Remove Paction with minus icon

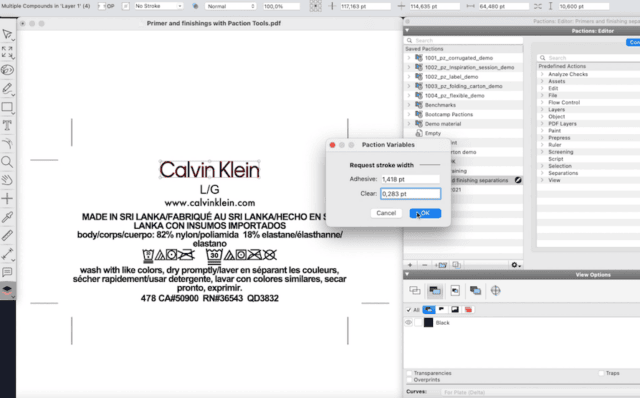click(x=424, y=265)
